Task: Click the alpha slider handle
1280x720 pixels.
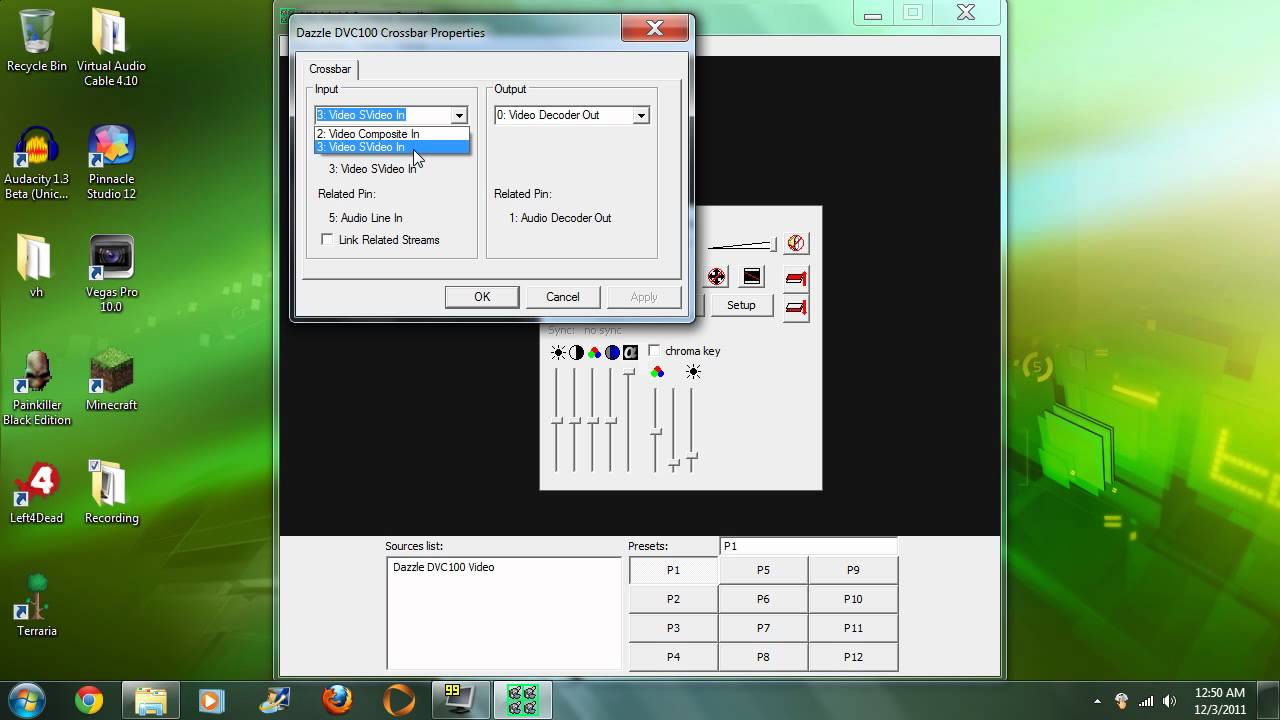Action: click(x=629, y=372)
